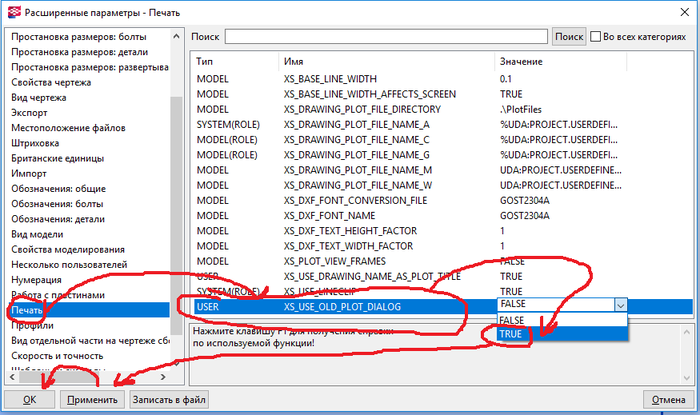This screenshot has height=415, width=700.
Task: Select the Несколько пользователей category
Action: click(x=69, y=264)
